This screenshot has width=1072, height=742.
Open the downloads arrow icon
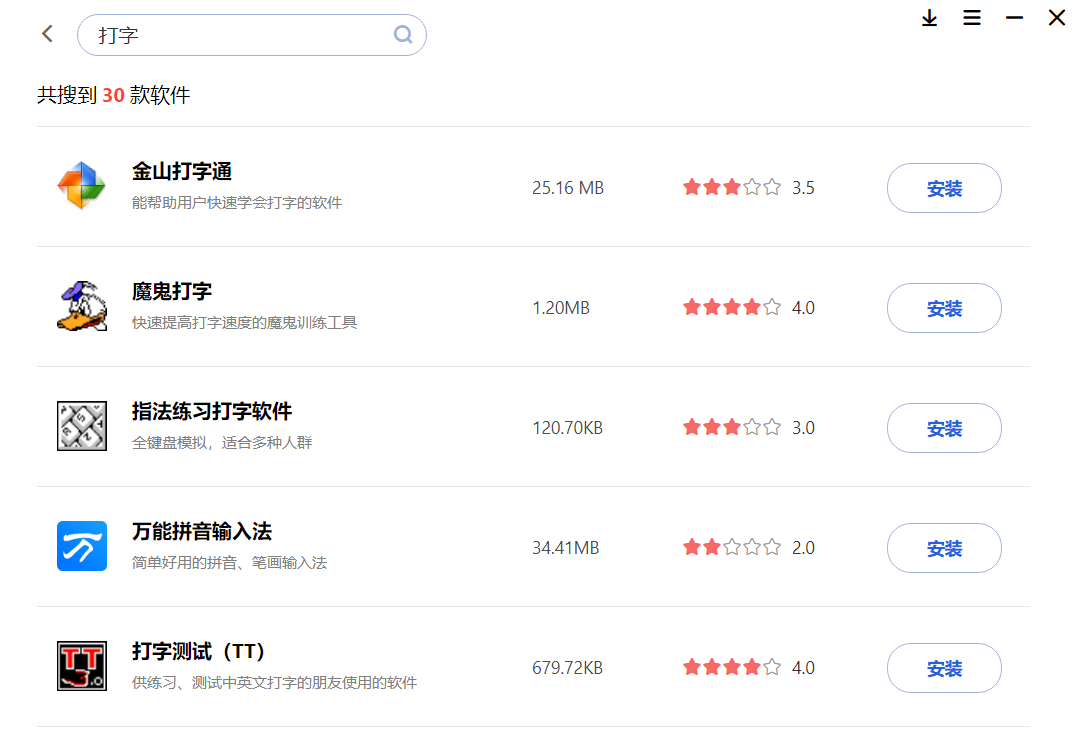click(929, 18)
